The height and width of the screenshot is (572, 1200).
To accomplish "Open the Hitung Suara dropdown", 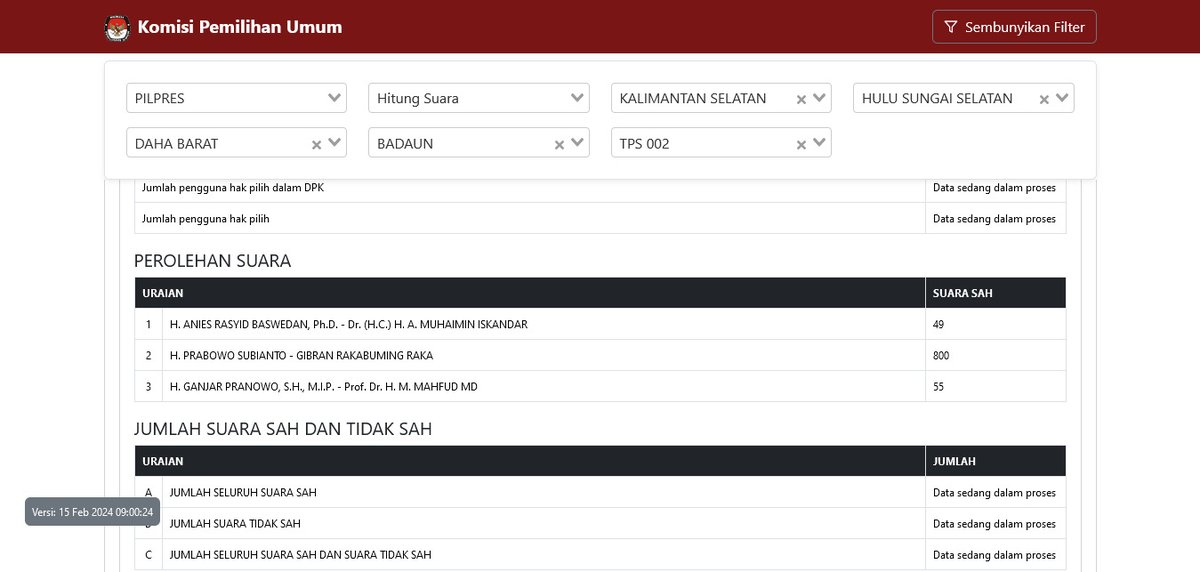I will tap(479, 98).
